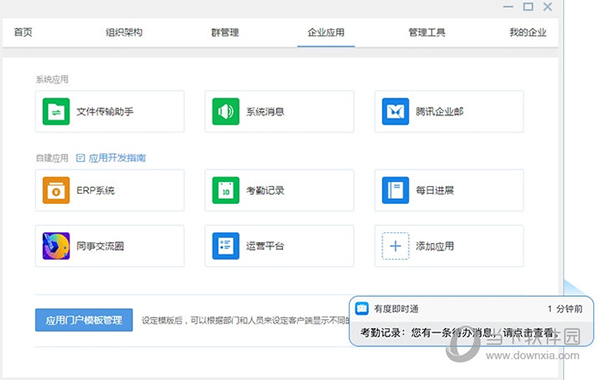
Task: Switch to the 我的企业 tab
Action: [x=528, y=32]
